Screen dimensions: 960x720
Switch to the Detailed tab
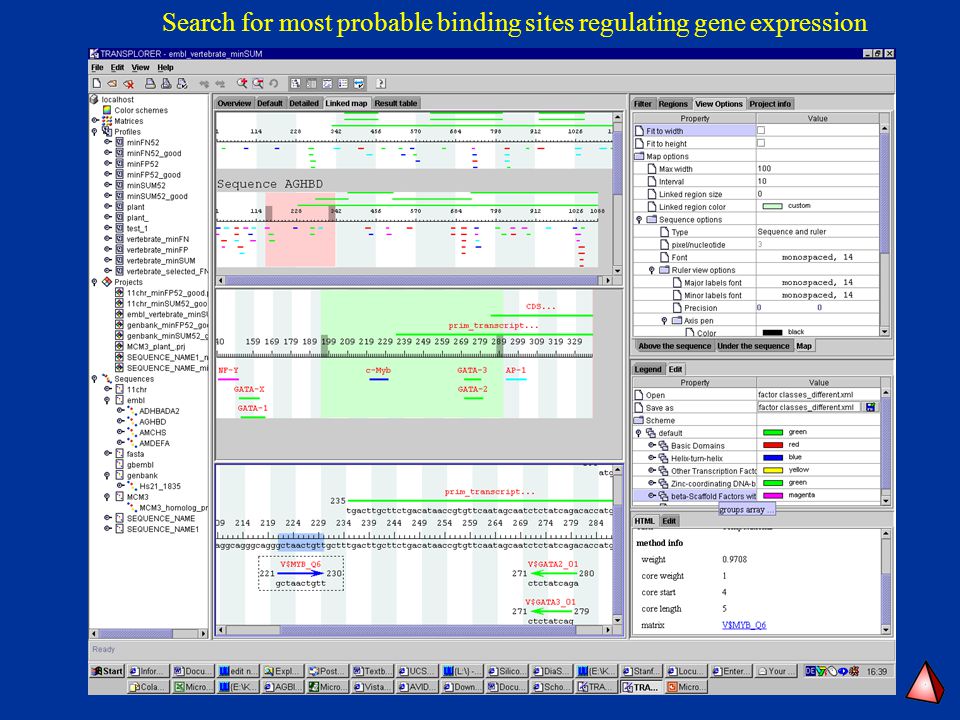[x=304, y=103]
